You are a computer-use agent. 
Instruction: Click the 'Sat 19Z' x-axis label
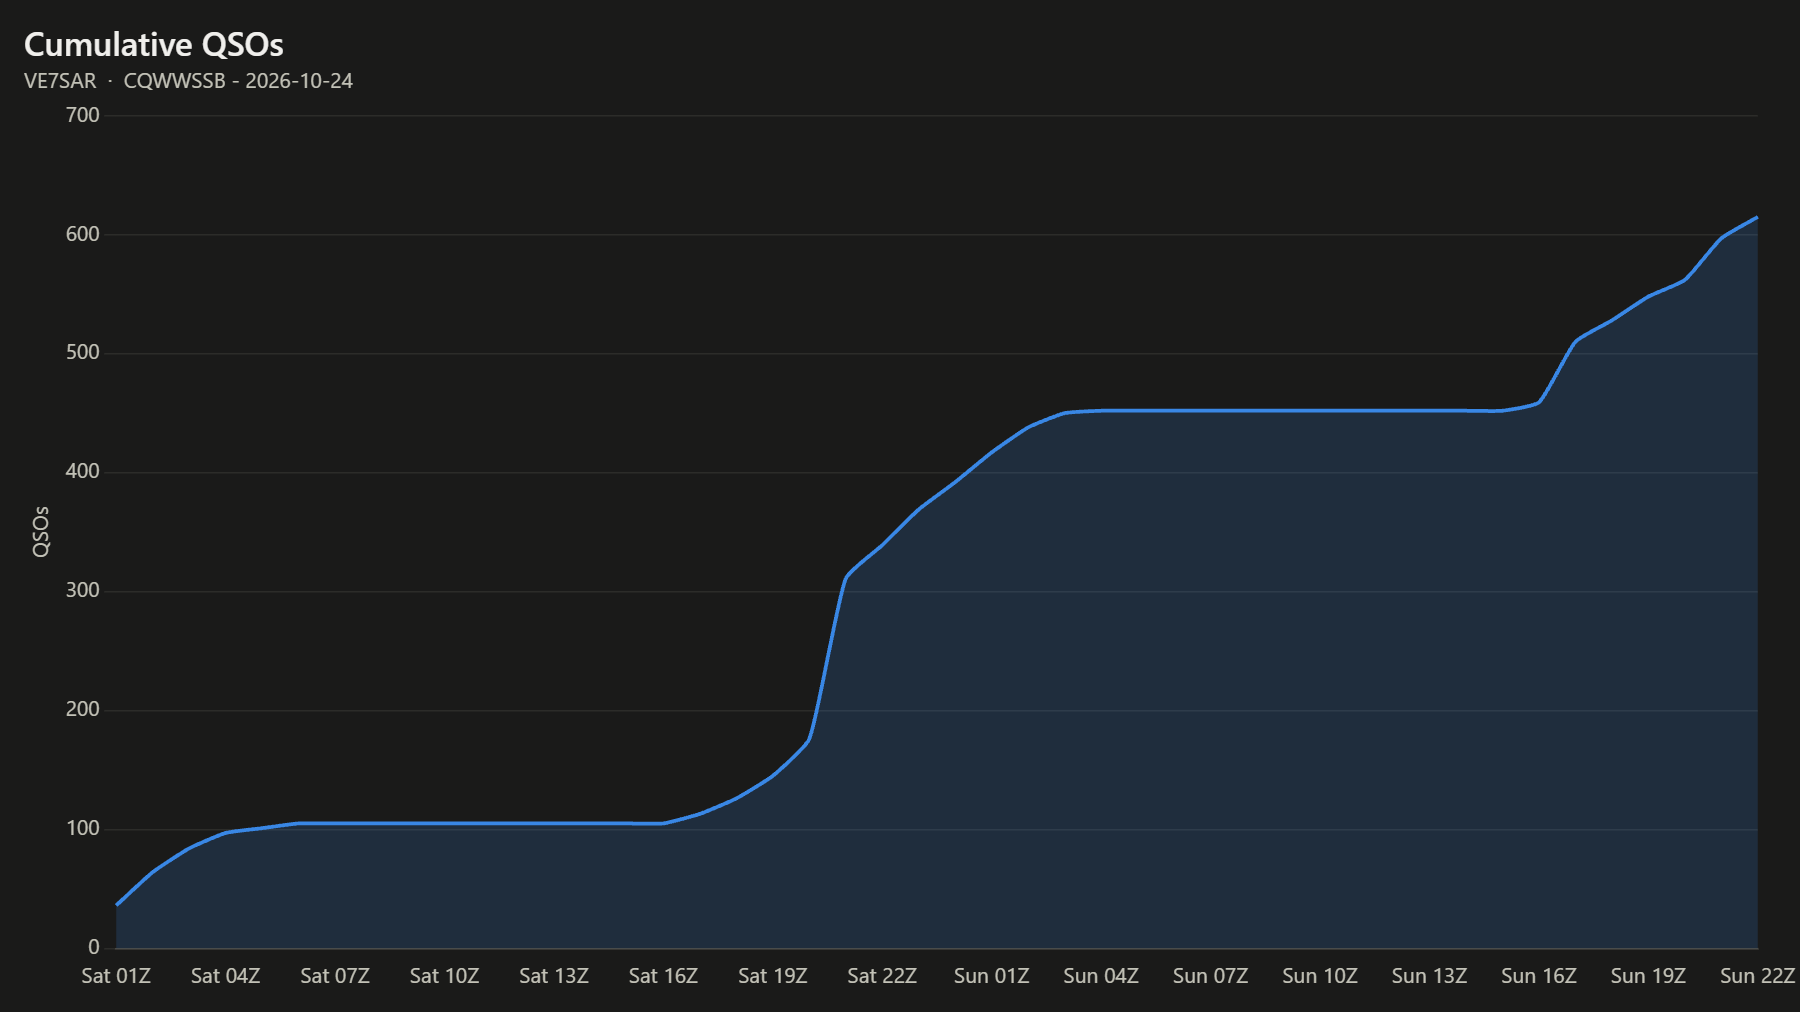[773, 976]
